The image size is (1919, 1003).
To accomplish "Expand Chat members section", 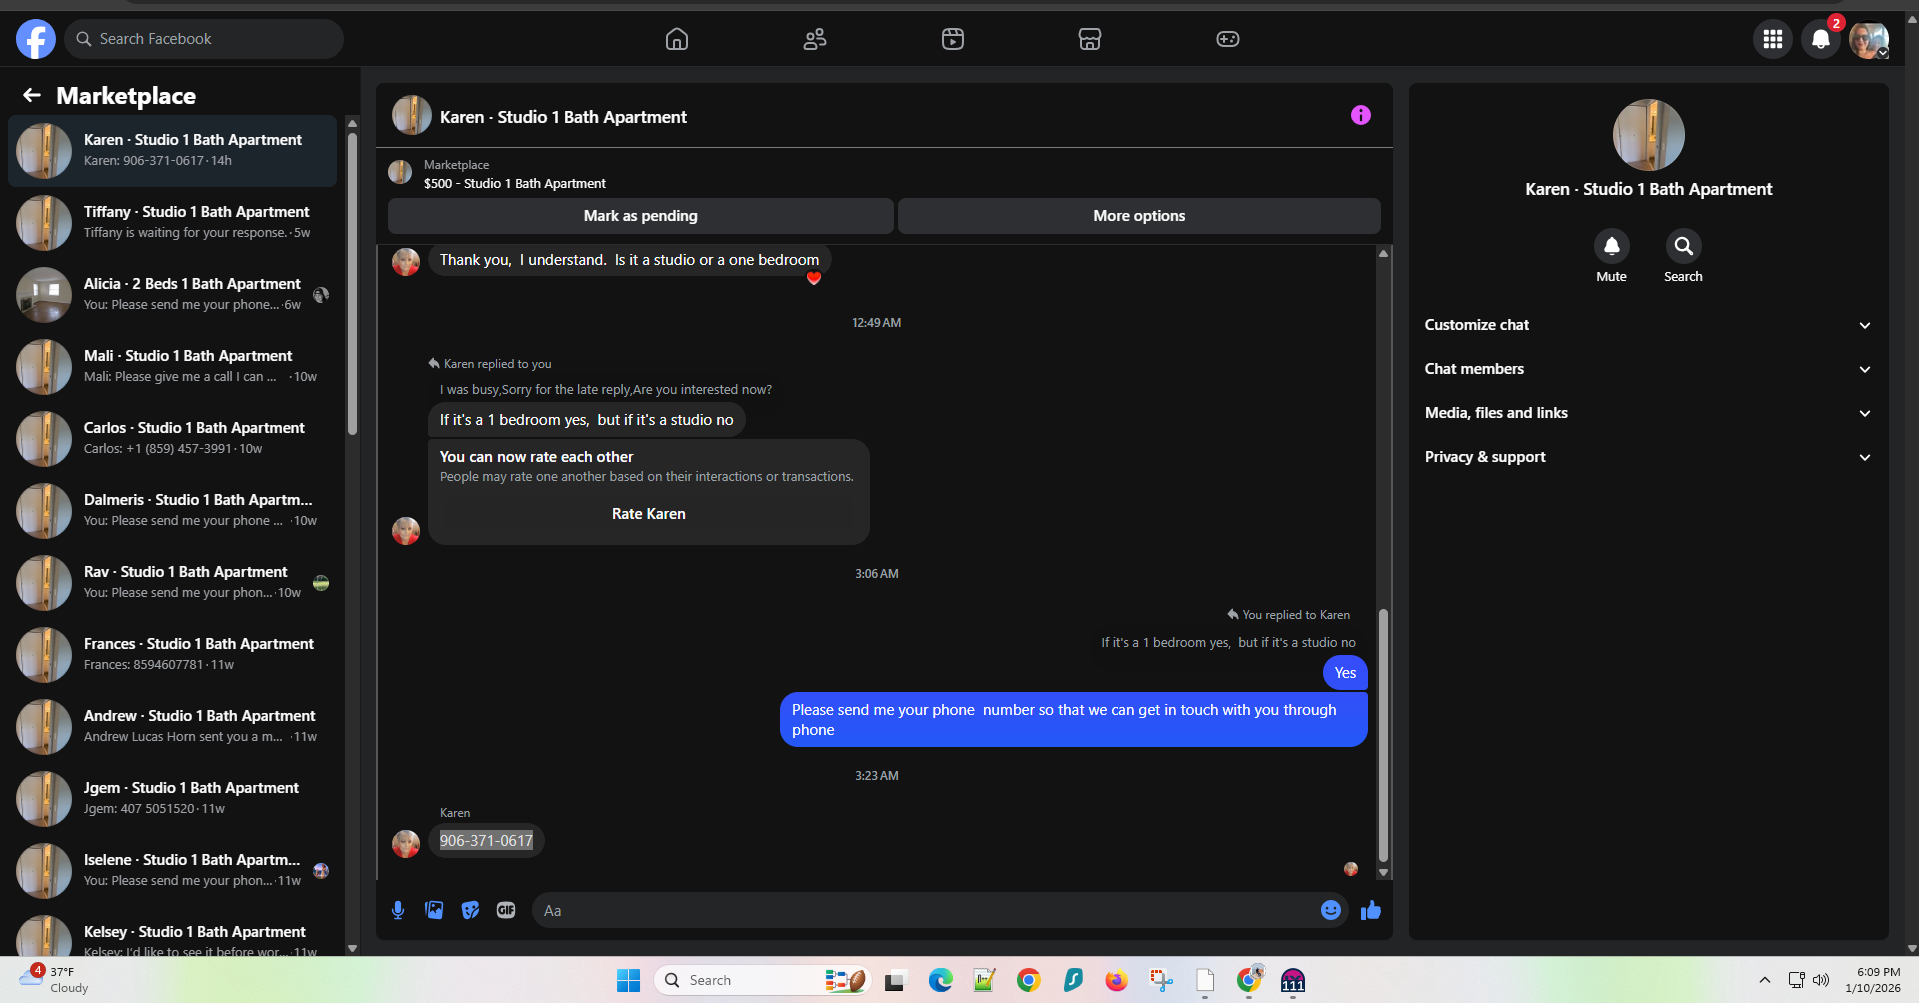I will pos(1648,369).
